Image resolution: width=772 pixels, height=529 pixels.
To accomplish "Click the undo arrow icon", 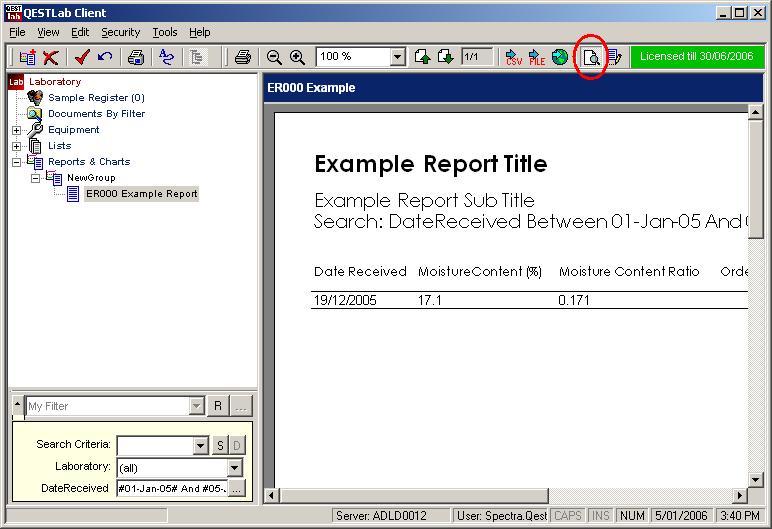I will (105, 57).
